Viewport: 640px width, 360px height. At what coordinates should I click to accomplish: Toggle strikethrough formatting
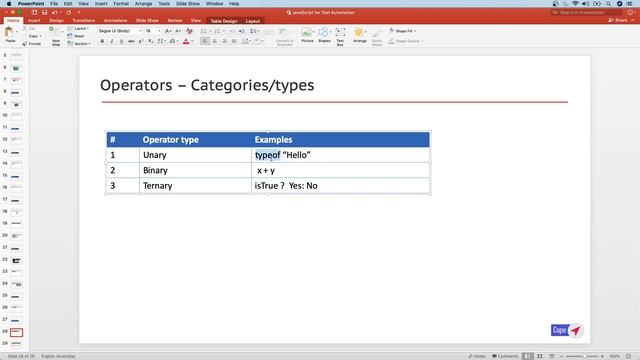click(x=131, y=41)
